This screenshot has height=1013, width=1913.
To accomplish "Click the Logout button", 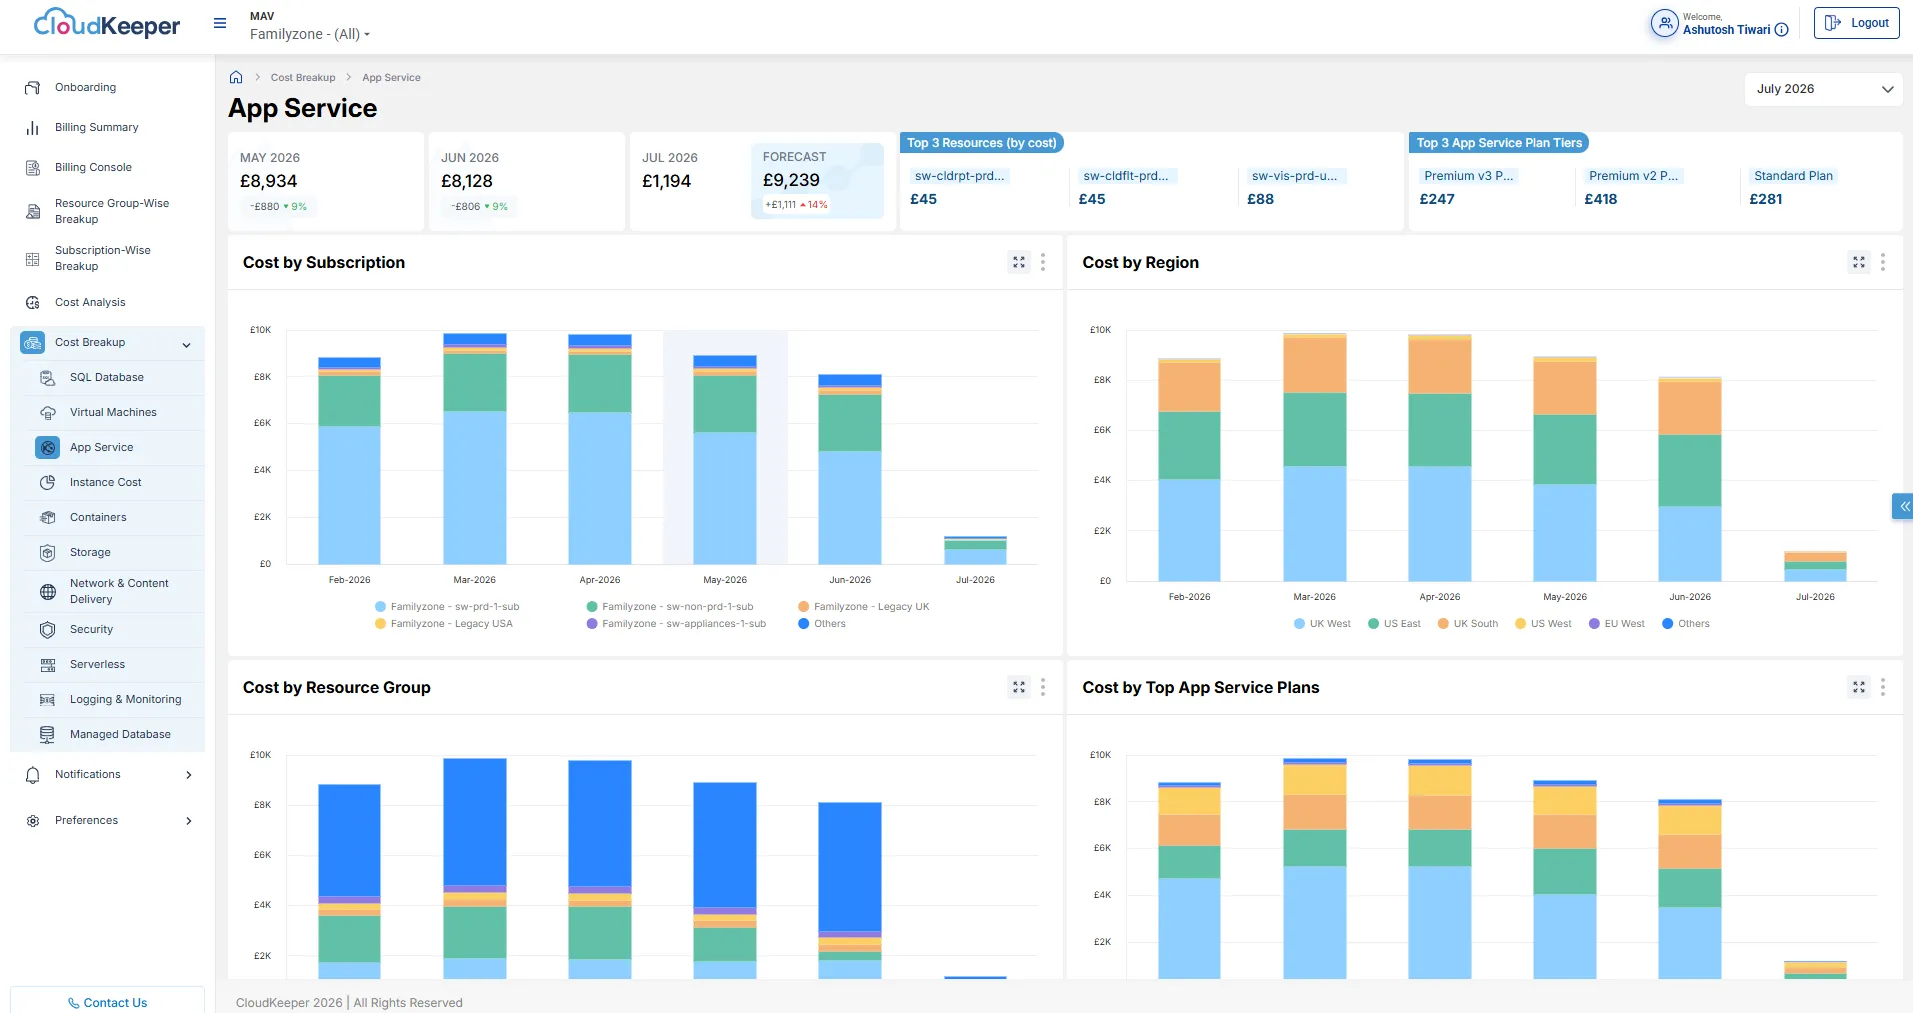I will [1857, 23].
